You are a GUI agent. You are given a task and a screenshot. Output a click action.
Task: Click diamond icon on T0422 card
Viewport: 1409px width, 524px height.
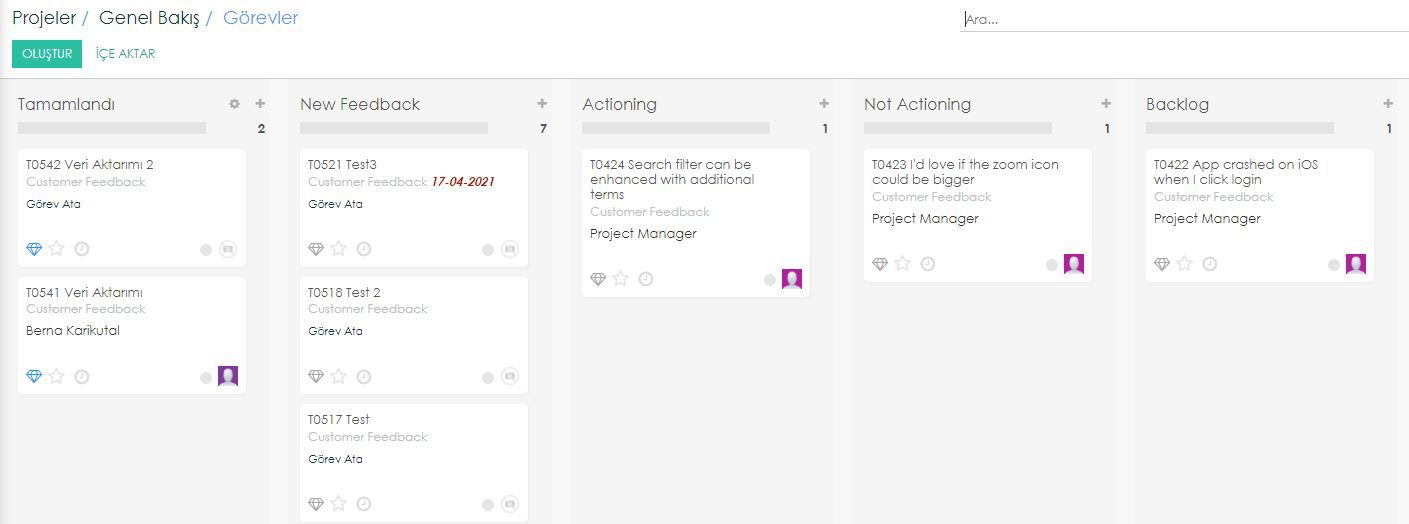coord(1162,264)
